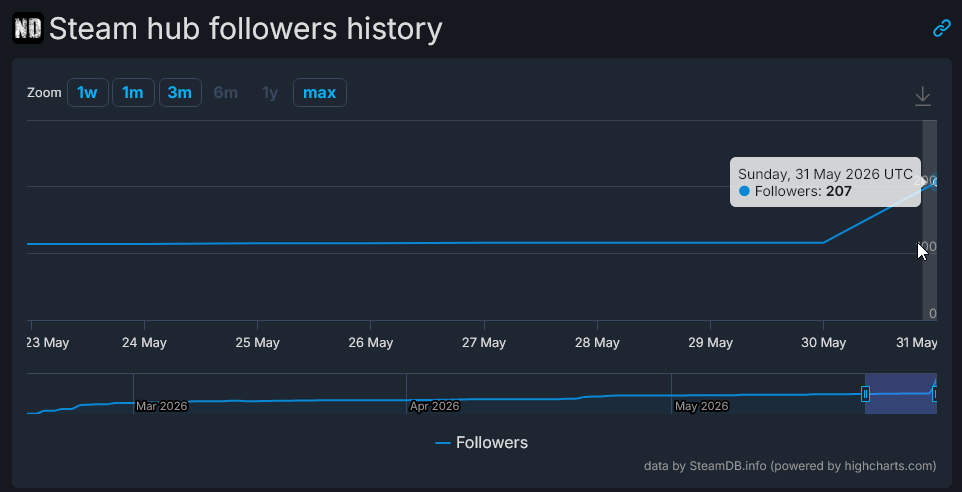
Task: Open the chart download menu icon
Action: (x=923, y=96)
